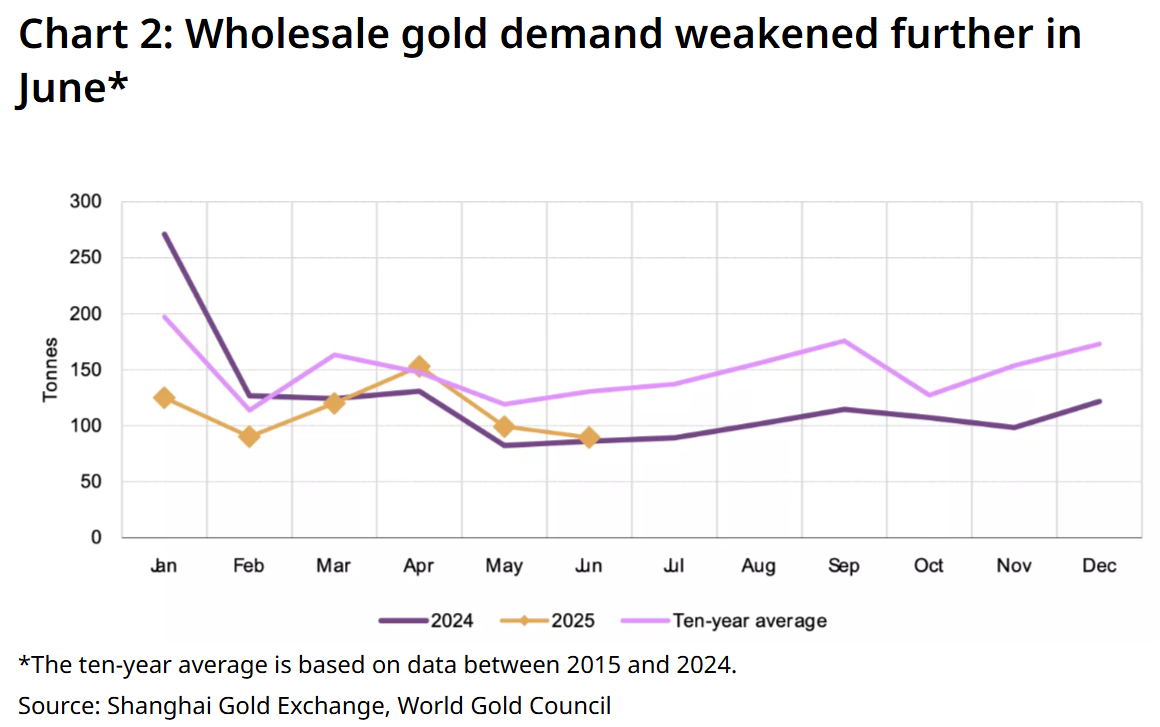This screenshot has width=1160, height=727.
Task: Toggle the 2024 legend entry
Action: (x=426, y=621)
